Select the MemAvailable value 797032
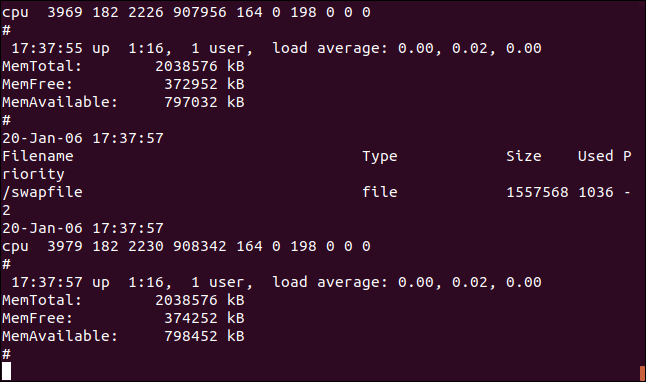 191,102
